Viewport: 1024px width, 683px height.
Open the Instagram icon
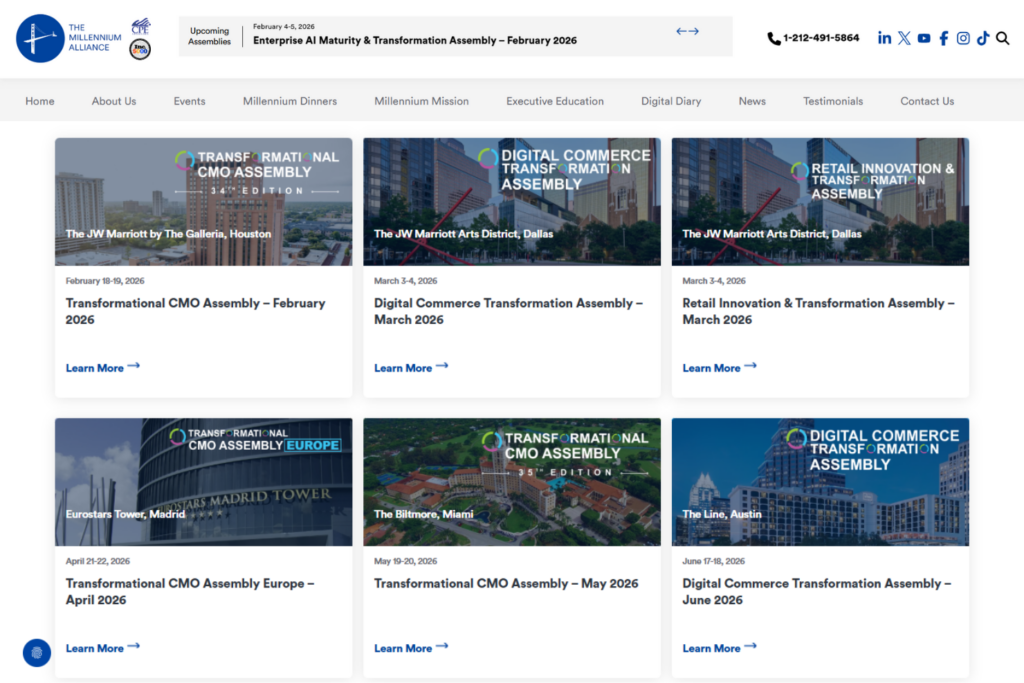point(962,38)
